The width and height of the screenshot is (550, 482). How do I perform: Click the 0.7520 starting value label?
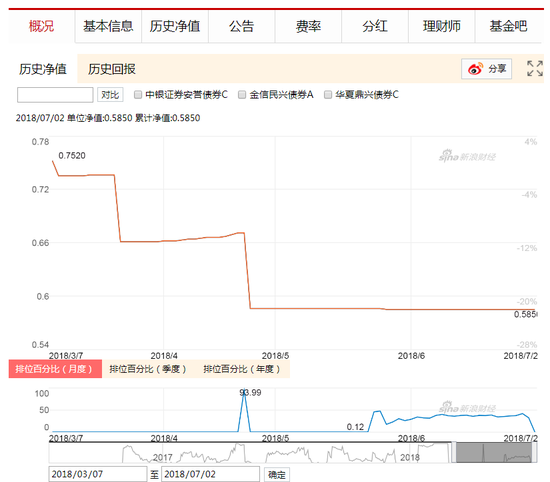point(72,155)
